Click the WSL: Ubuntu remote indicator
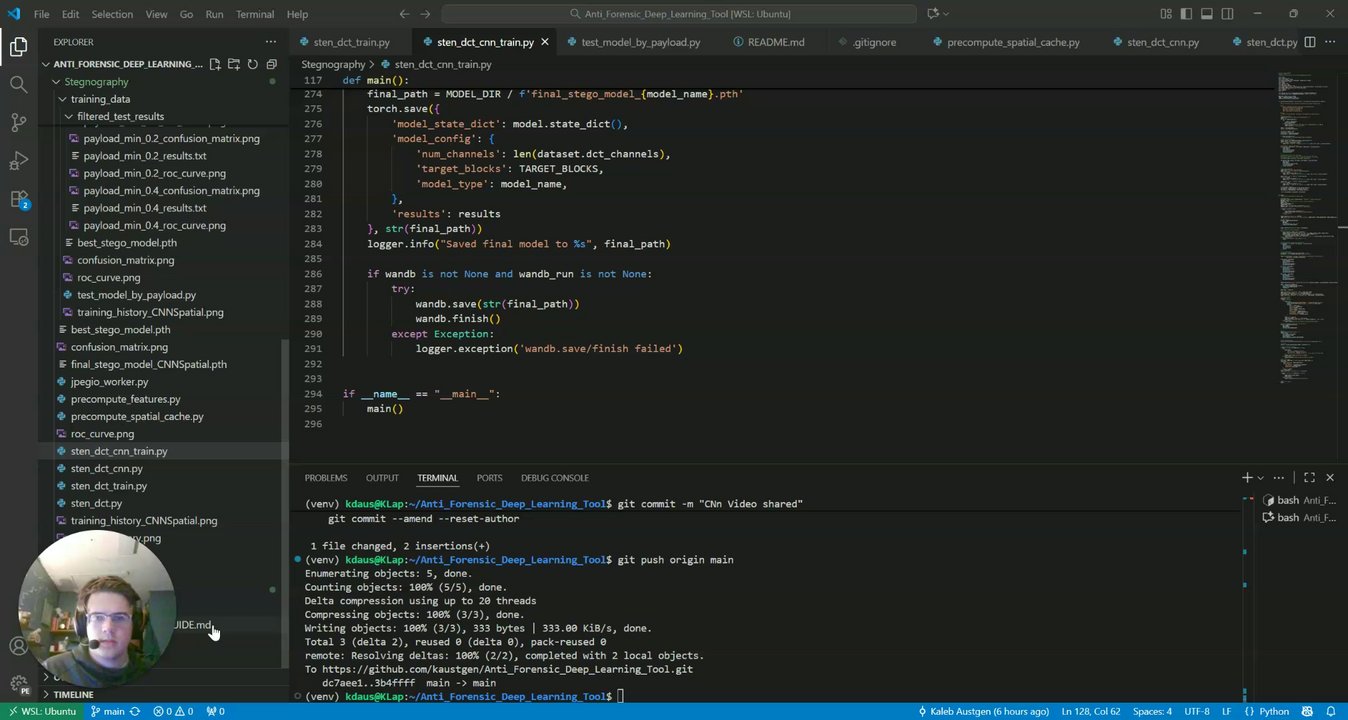Viewport: 1348px width, 720px height. (x=42, y=711)
